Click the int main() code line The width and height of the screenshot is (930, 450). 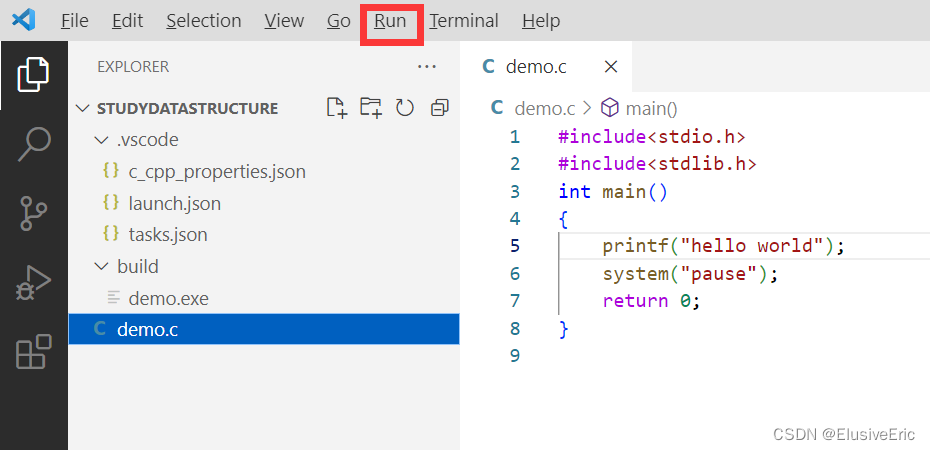click(x=613, y=192)
